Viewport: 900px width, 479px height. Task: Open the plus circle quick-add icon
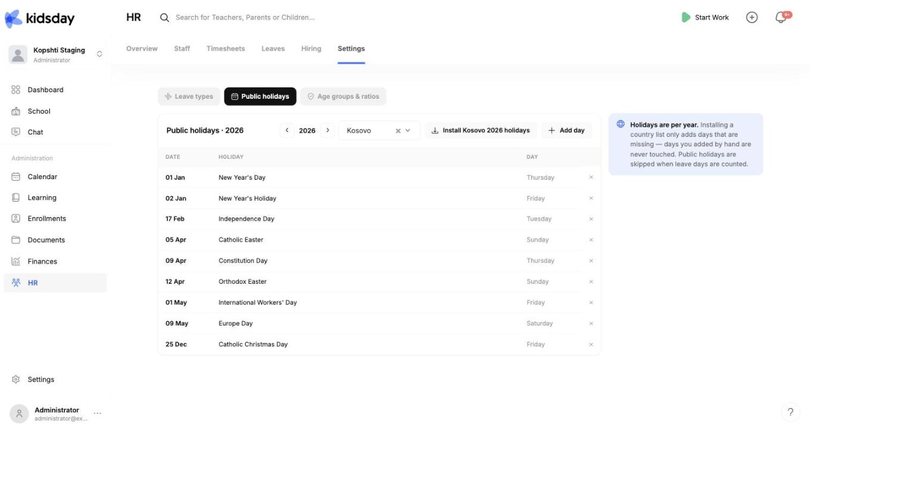[x=751, y=17]
